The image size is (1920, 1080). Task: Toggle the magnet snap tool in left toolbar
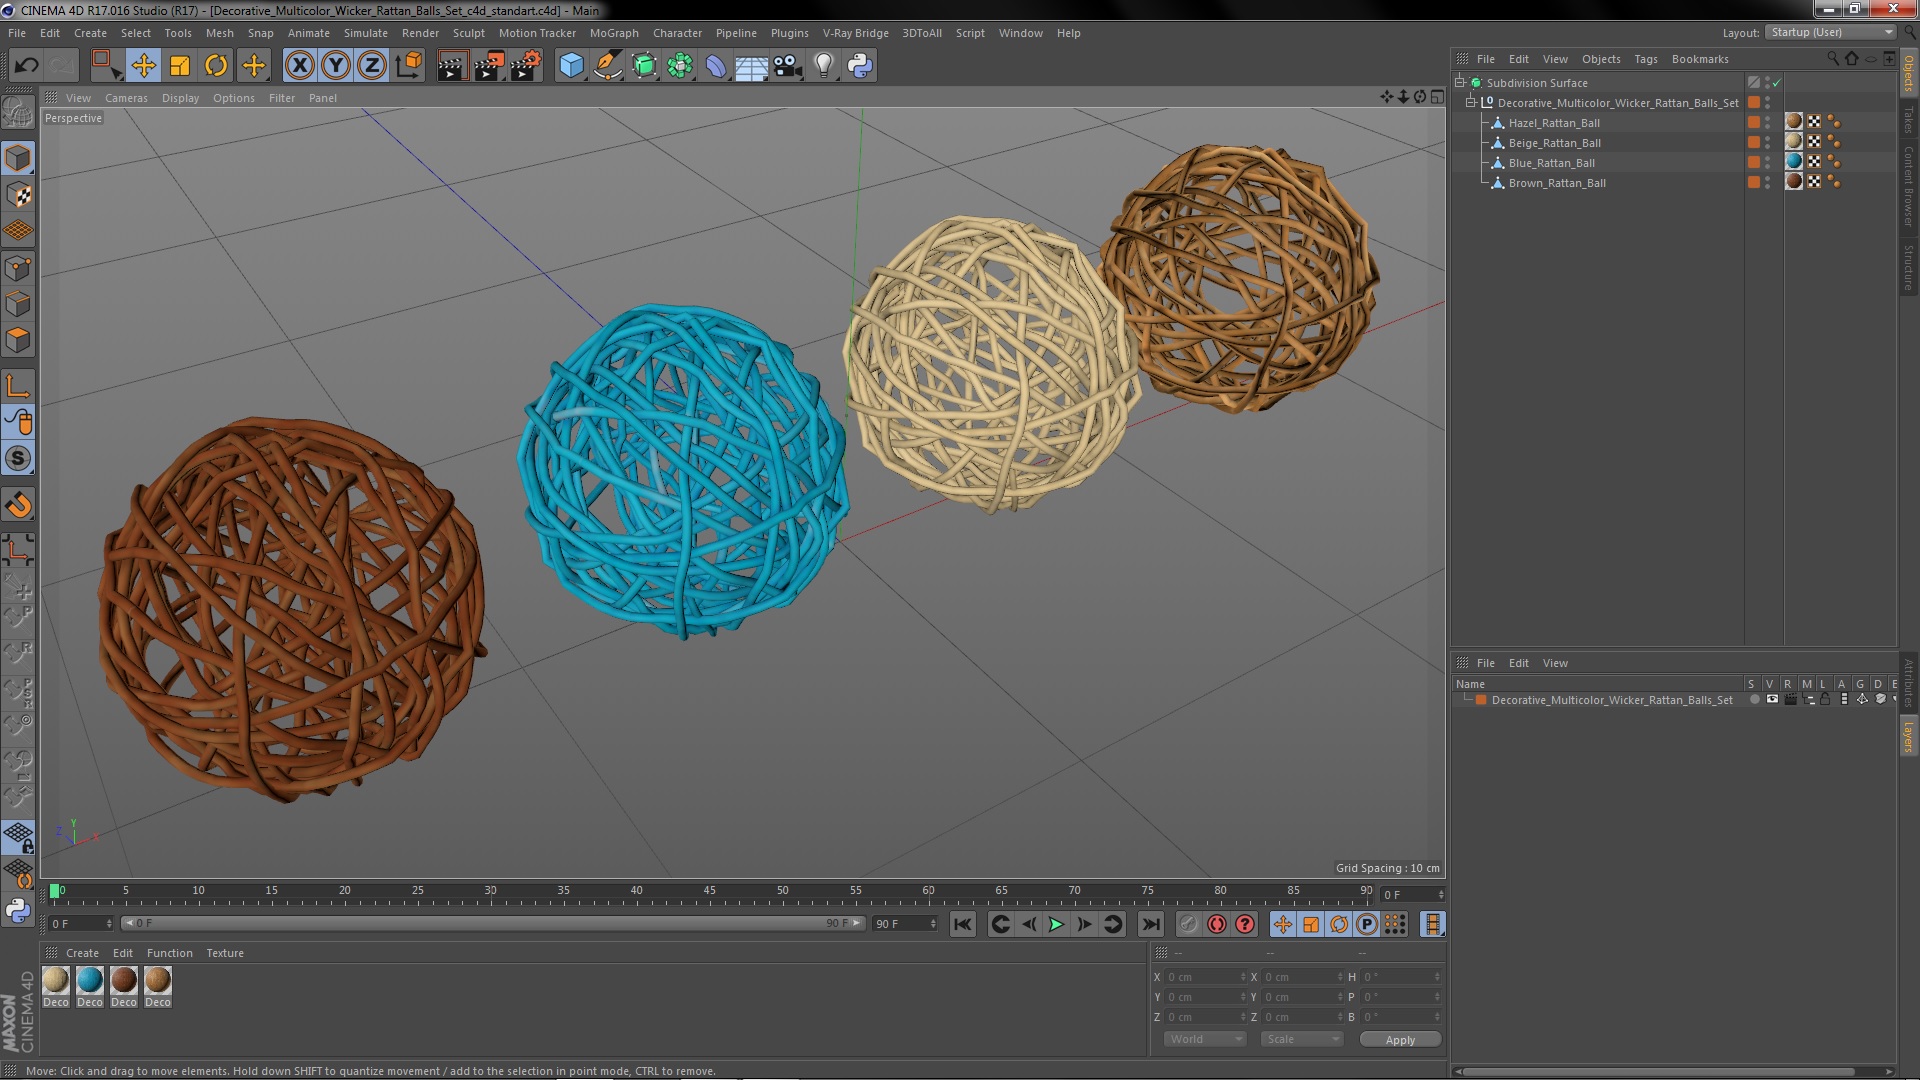18,505
